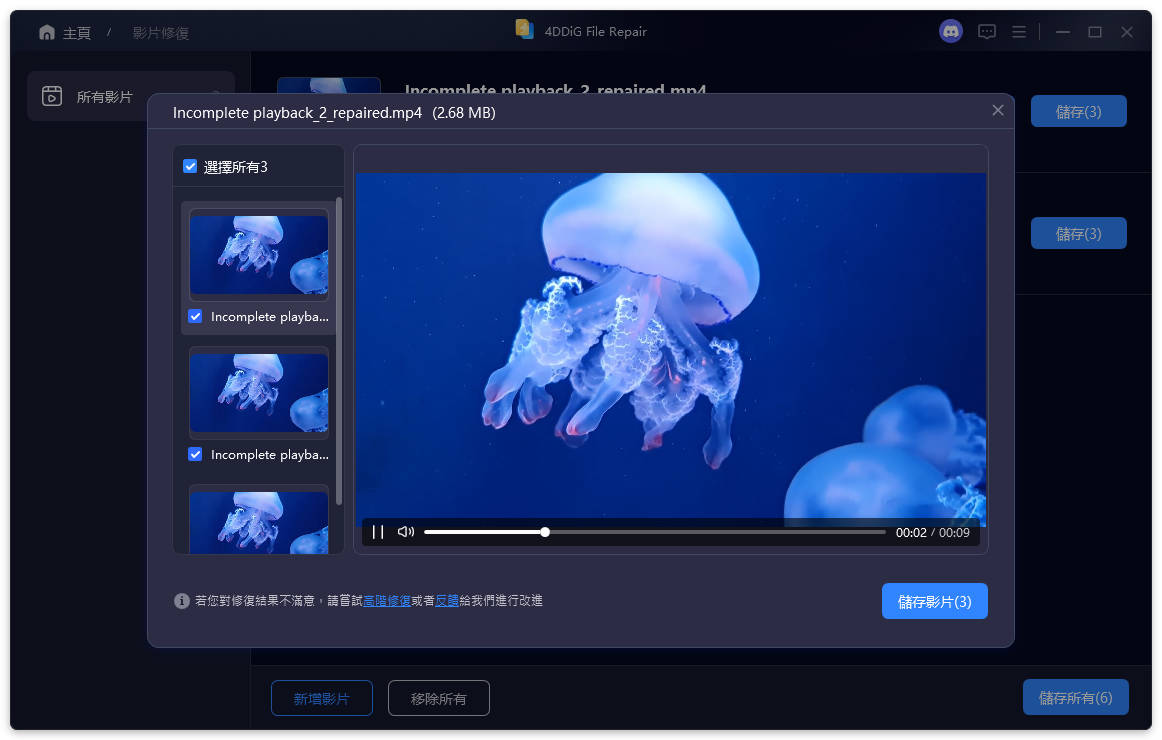
Task: Select the 所有影片 video library icon
Action: click(x=51, y=96)
